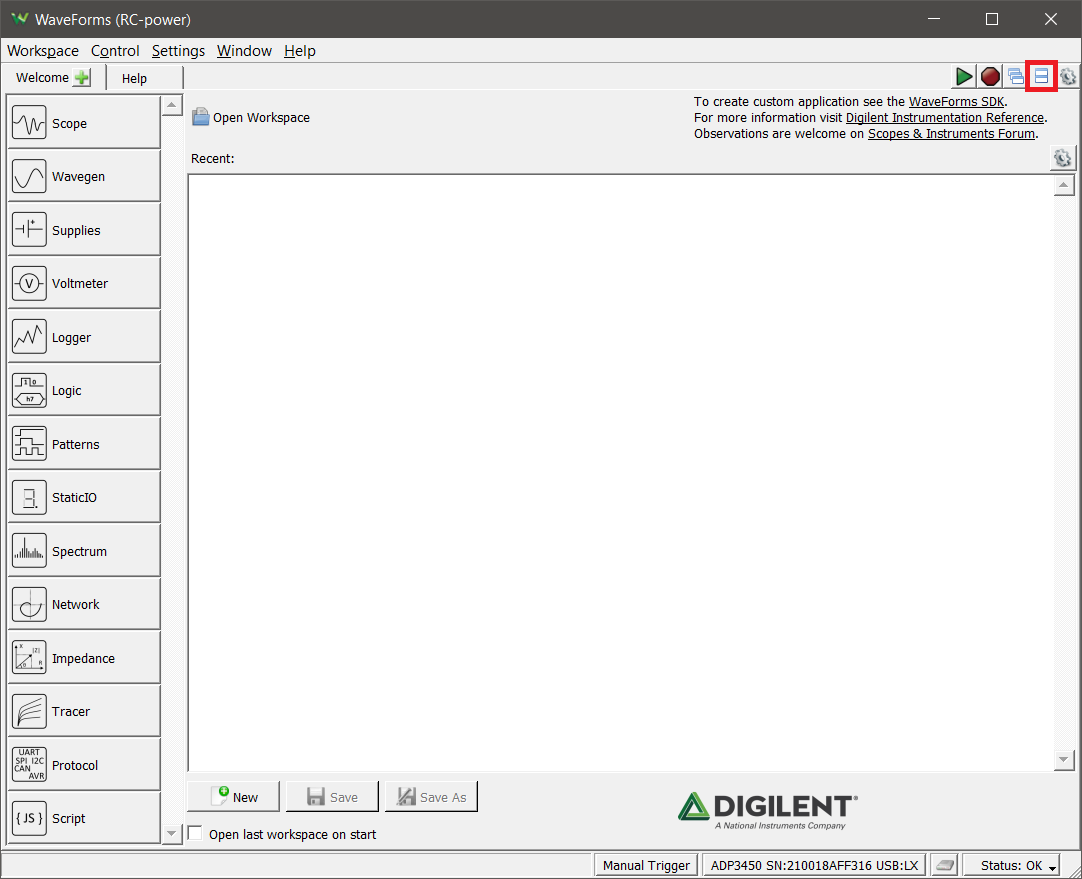Open the Window menu

(244, 50)
